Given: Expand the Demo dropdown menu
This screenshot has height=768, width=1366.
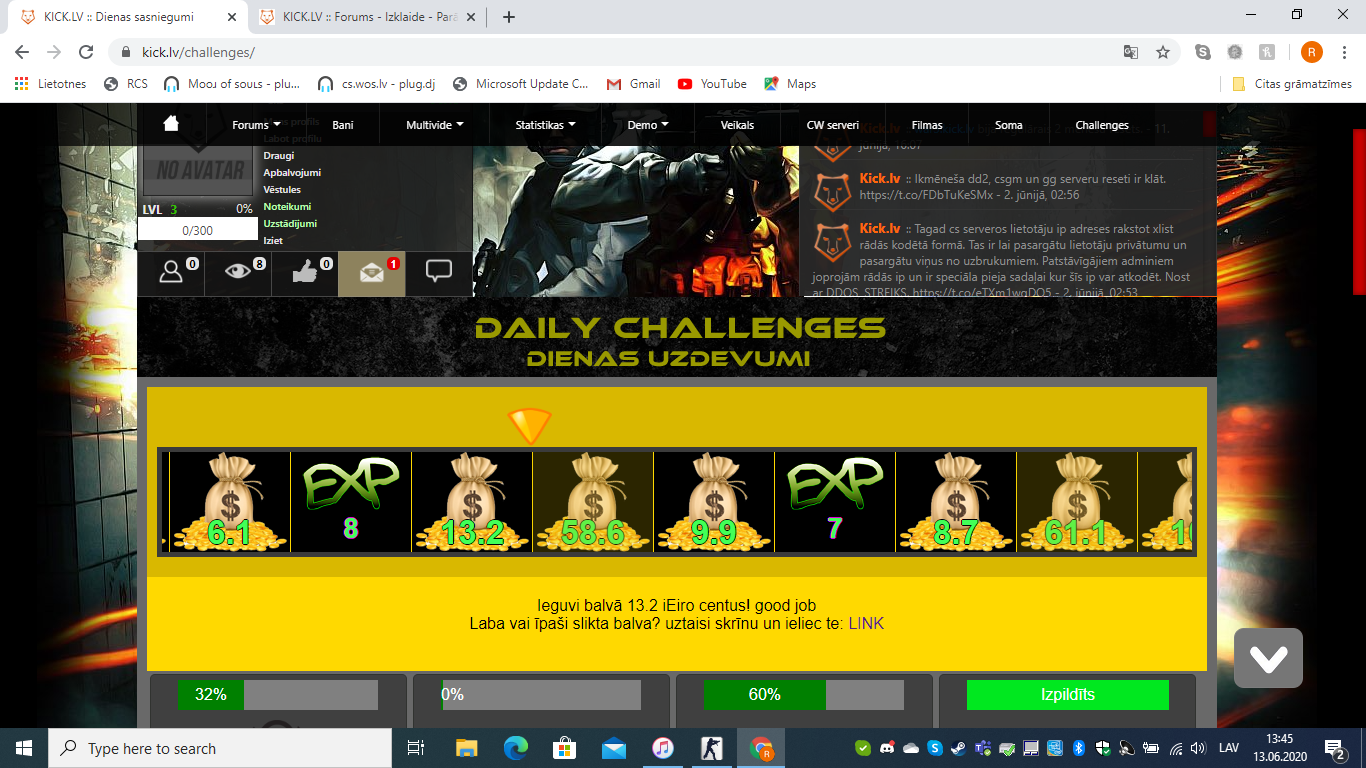Looking at the screenshot, I should click(x=647, y=125).
